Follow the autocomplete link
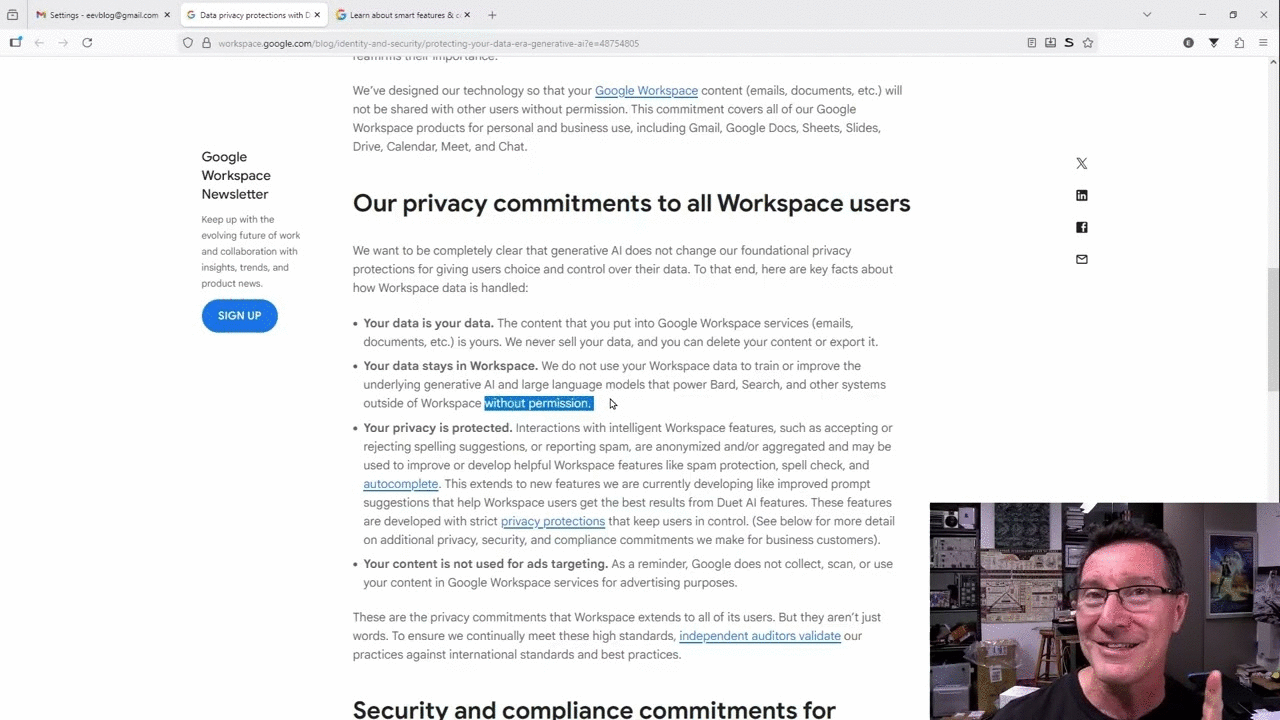This screenshot has width=1280, height=720. [400, 484]
